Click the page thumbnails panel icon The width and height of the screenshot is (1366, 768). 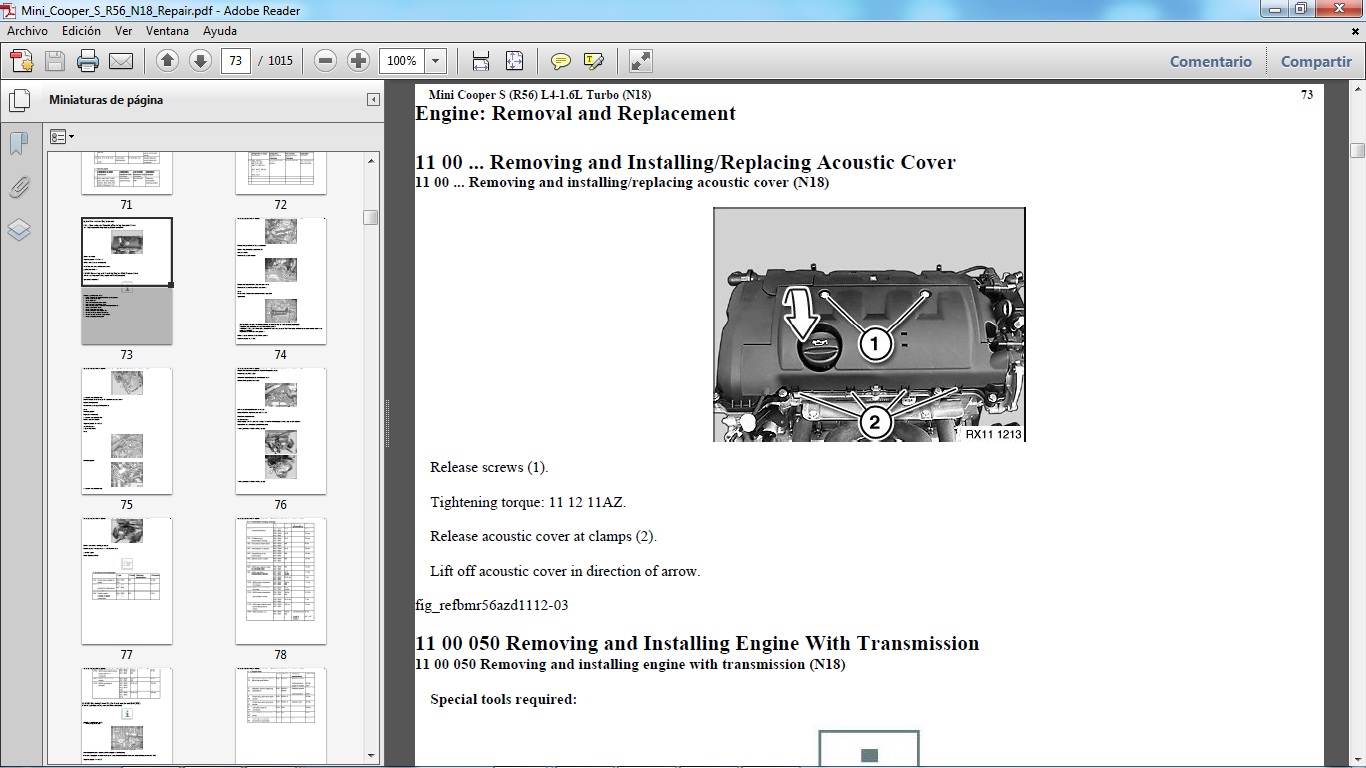coord(19,101)
